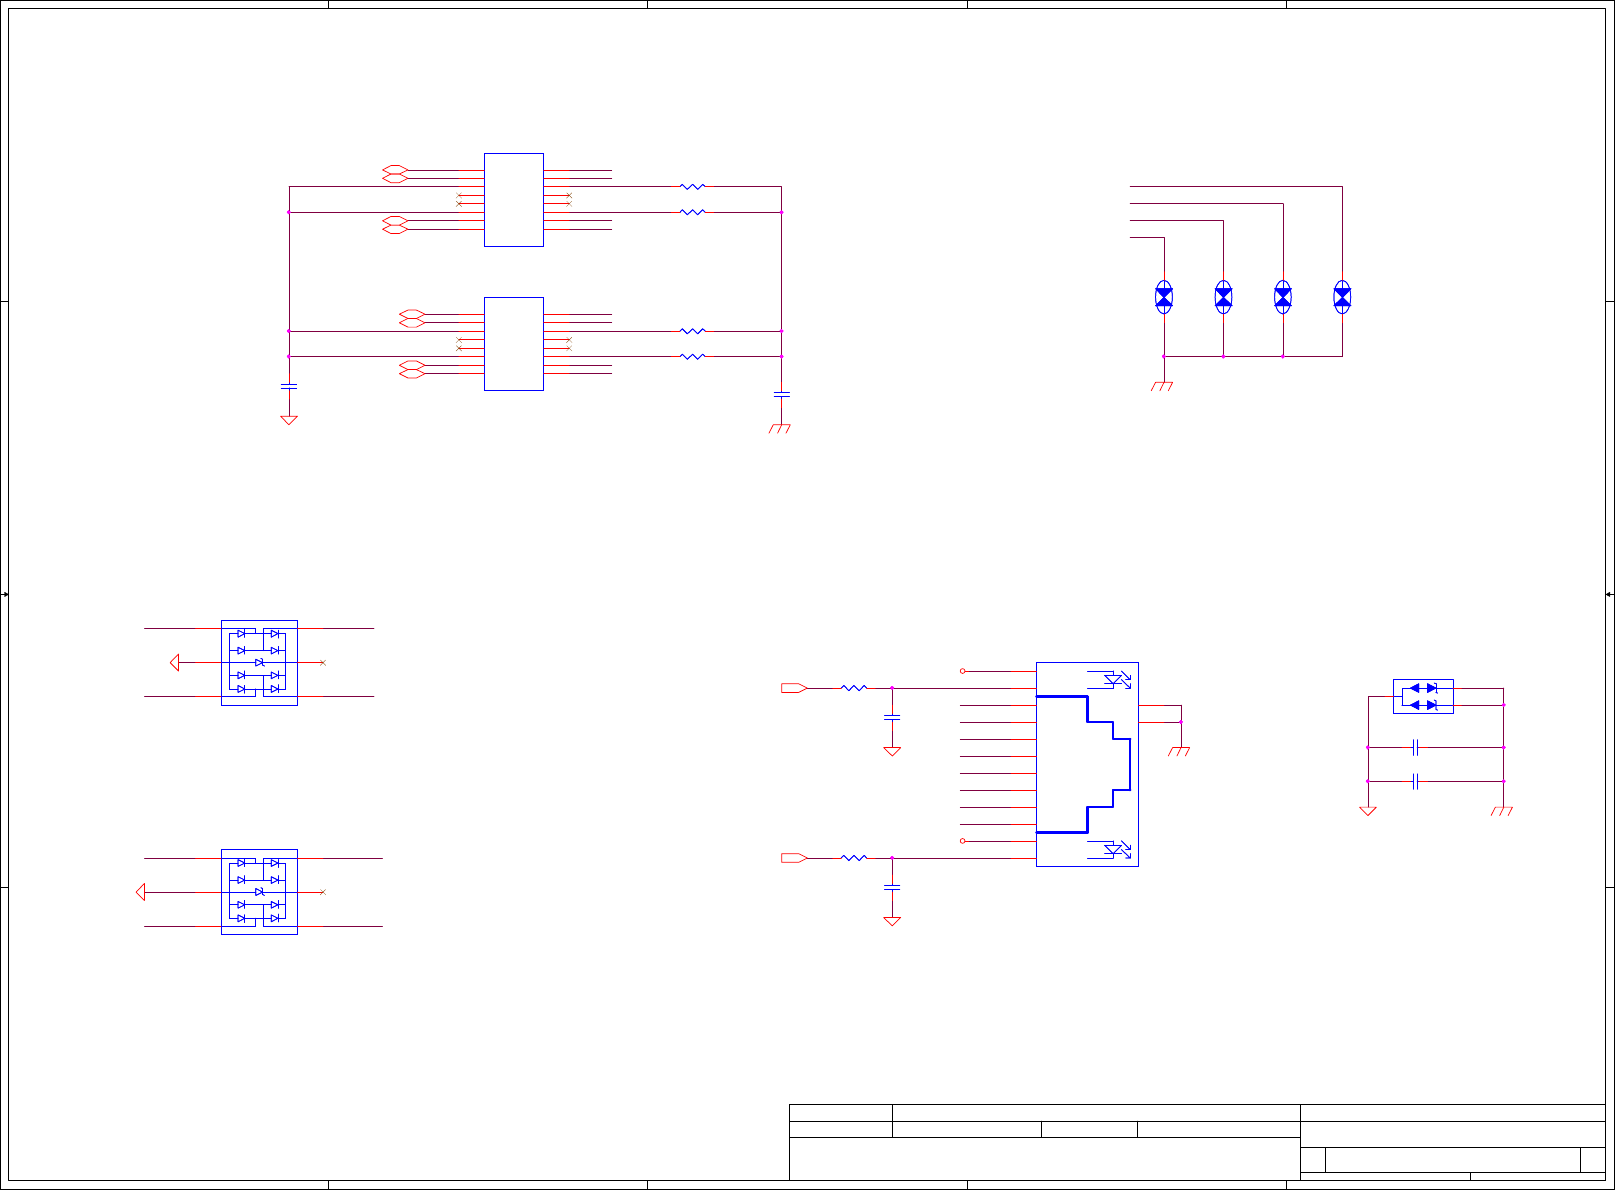Click the triangle ground below the dual-diode capacitors
Image resolution: width=1615 pixels, height=1190 pixels.
1368,811
